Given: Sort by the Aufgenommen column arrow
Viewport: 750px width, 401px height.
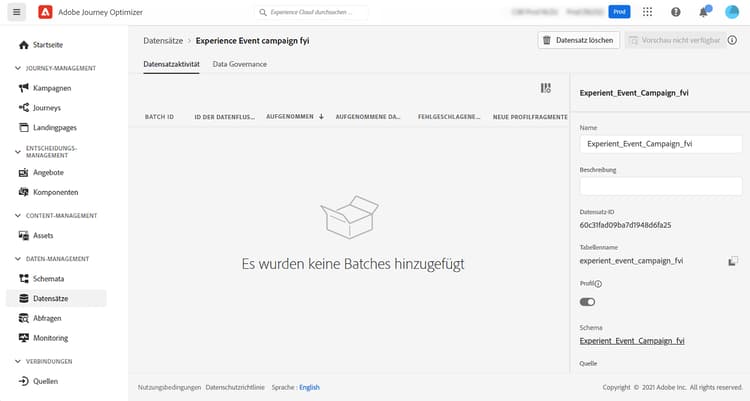Looking at the screenshot, I should [x=321, y=117].
